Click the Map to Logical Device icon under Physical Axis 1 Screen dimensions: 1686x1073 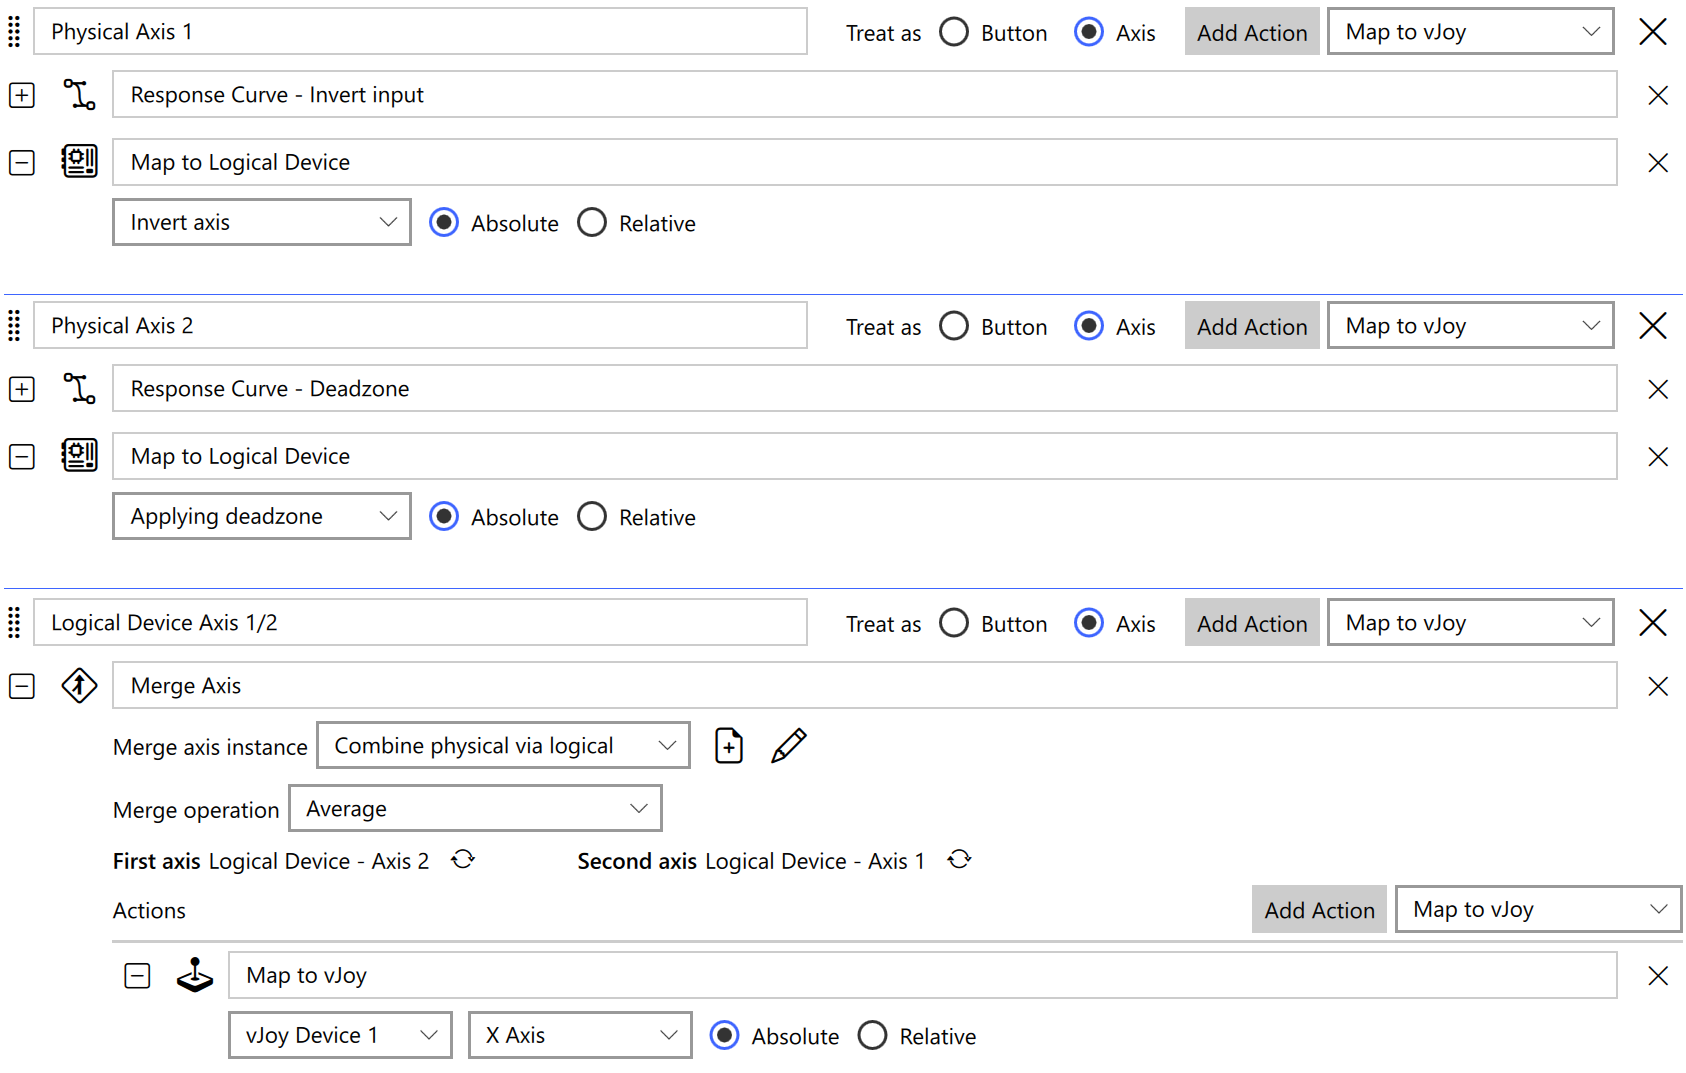pos(79,161)
